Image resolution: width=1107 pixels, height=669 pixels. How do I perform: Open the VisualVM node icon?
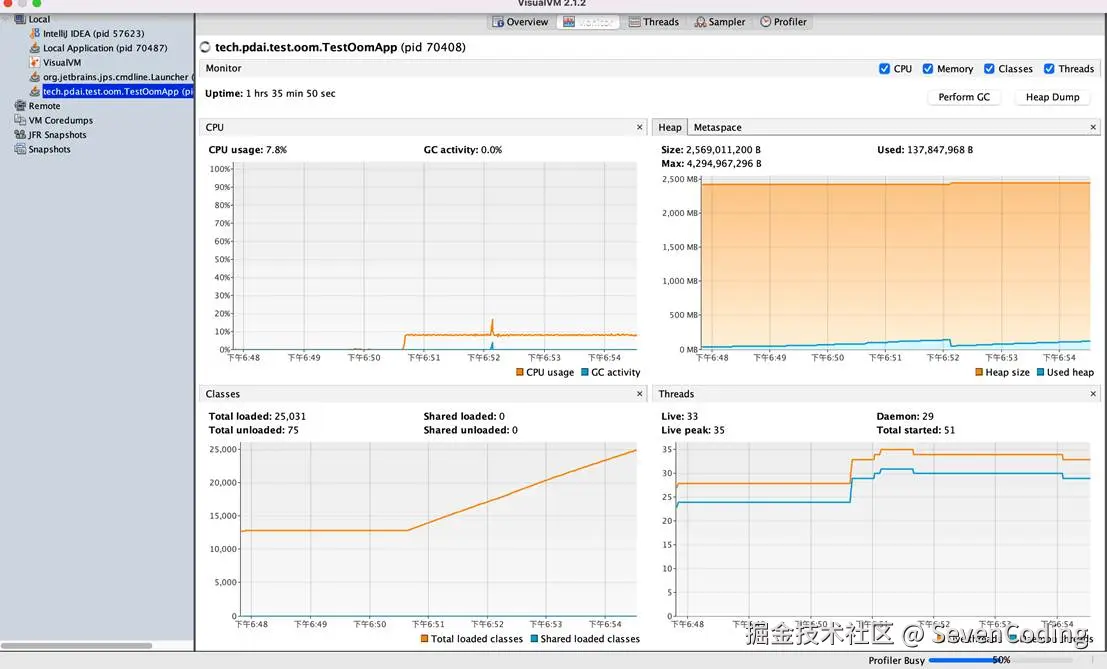pyautogui.click(x=35, y=62)
